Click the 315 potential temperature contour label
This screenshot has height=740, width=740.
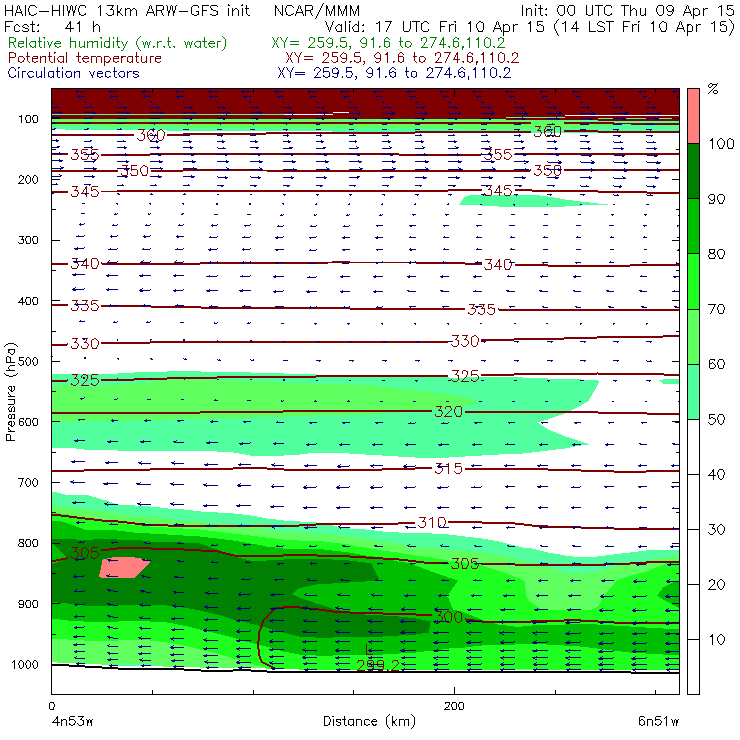[448, 469]
